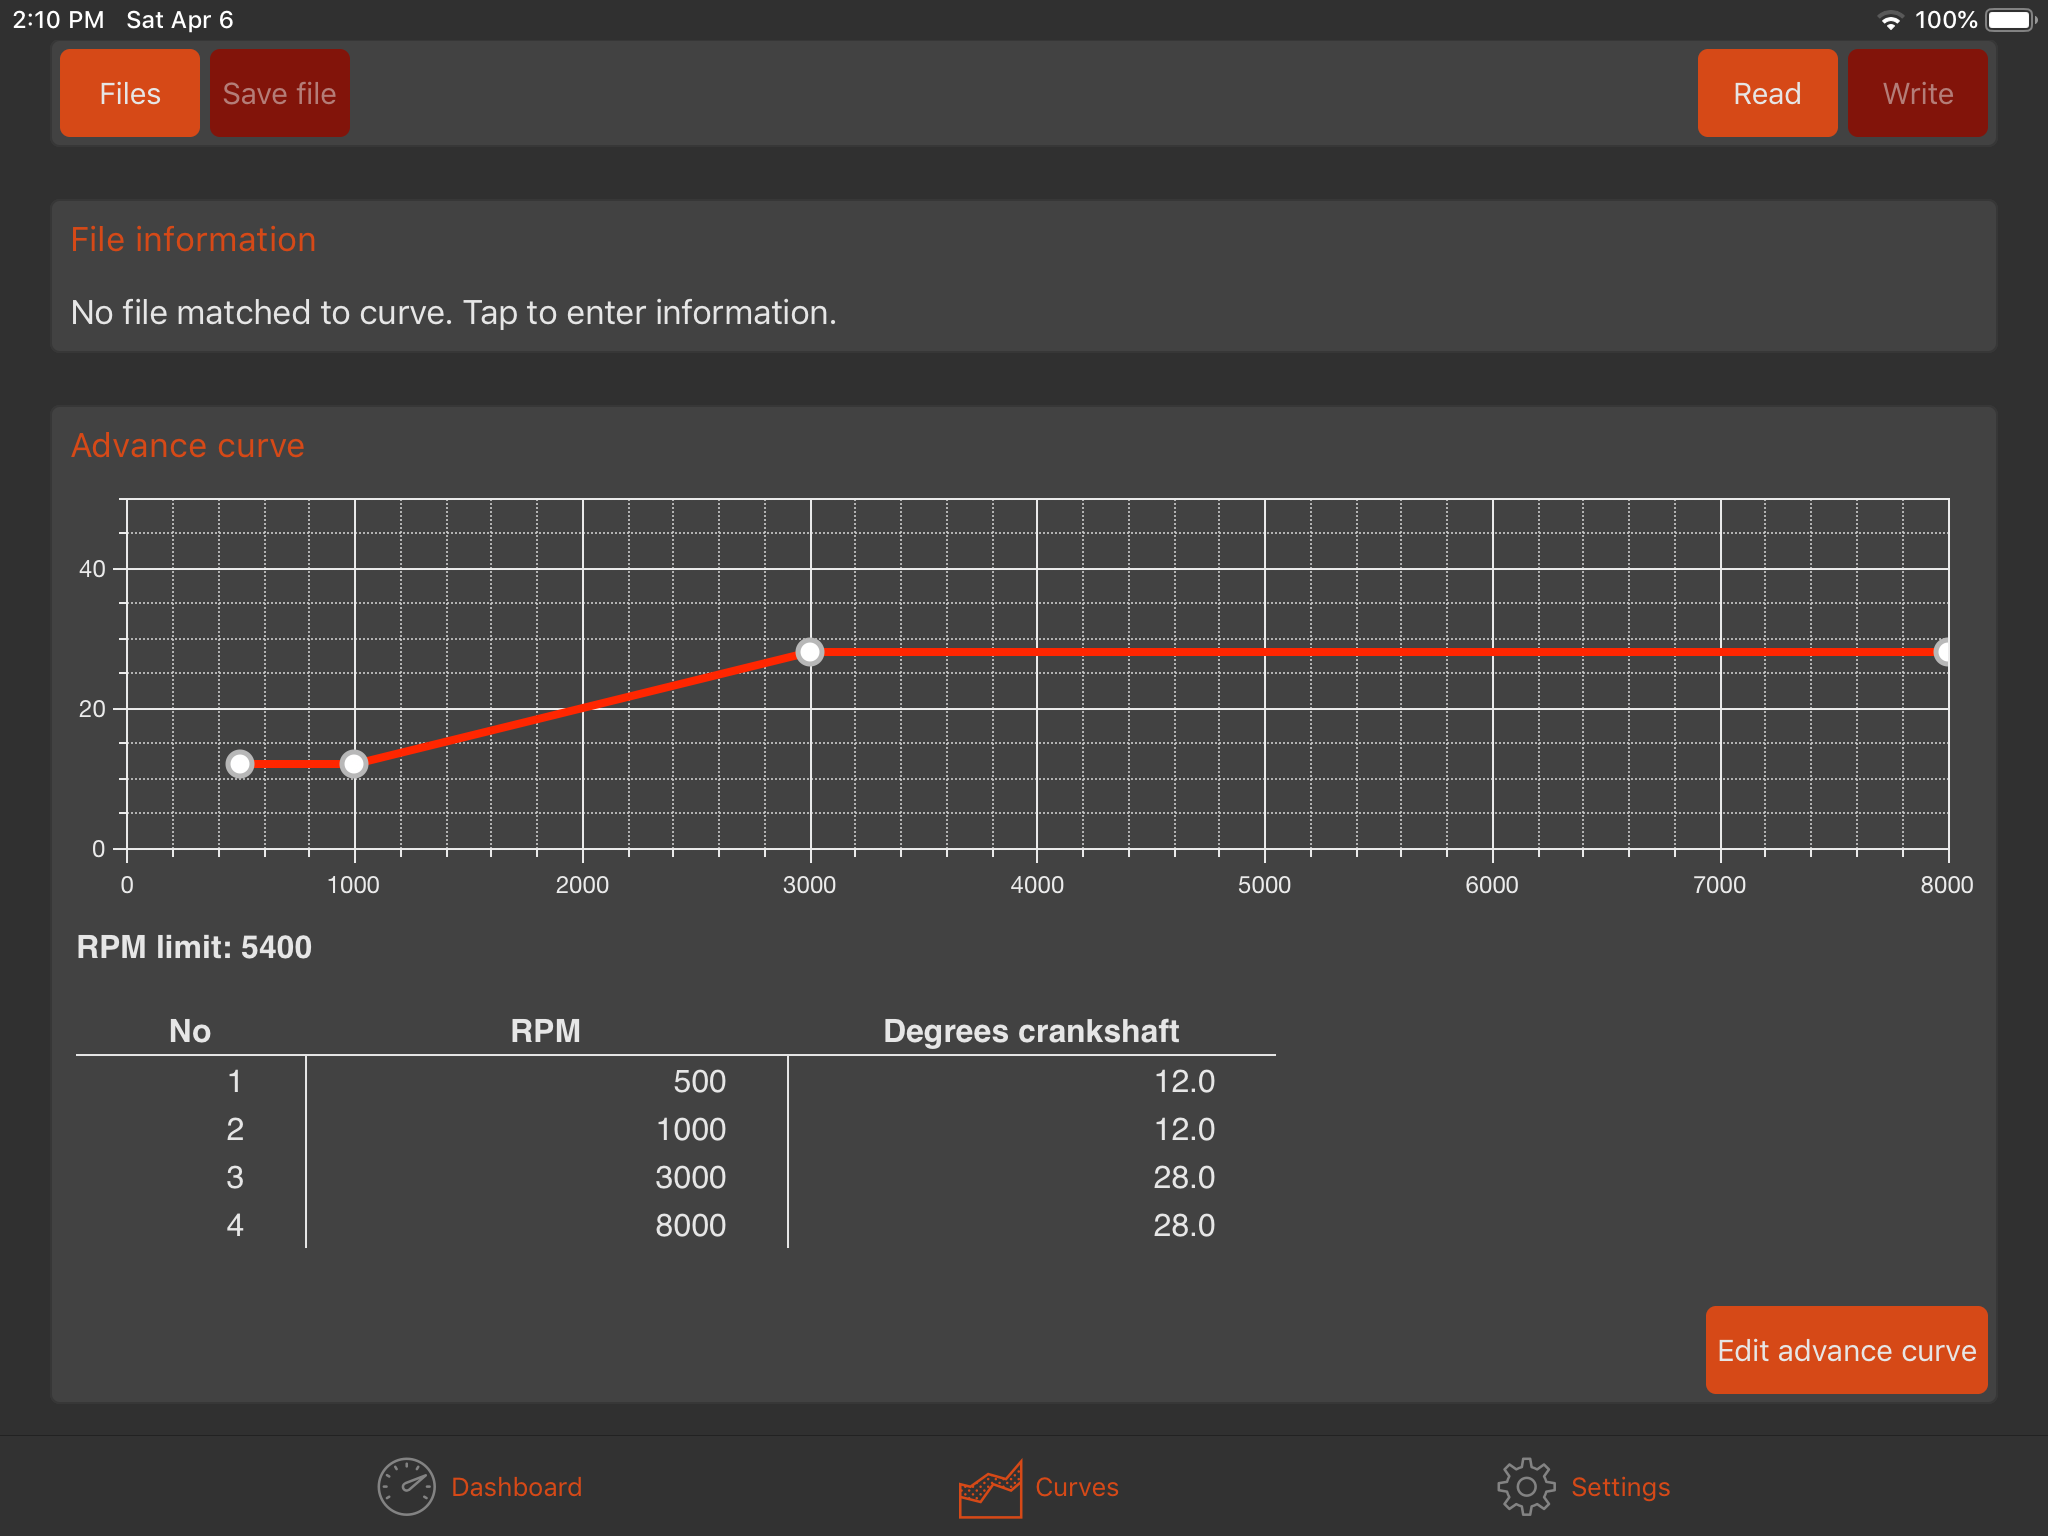Tap file information text to enter details
Image resolution: width=2048 pixels, height=1536 pixels.
point(453,313)
